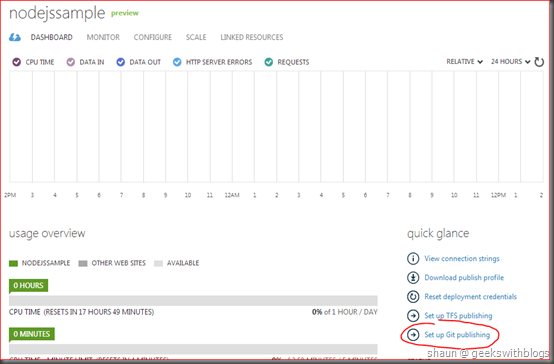The height and width of the screenshot is (364, 554).
Task: Switch to the MONITOR tab
Action: [103, 37]
